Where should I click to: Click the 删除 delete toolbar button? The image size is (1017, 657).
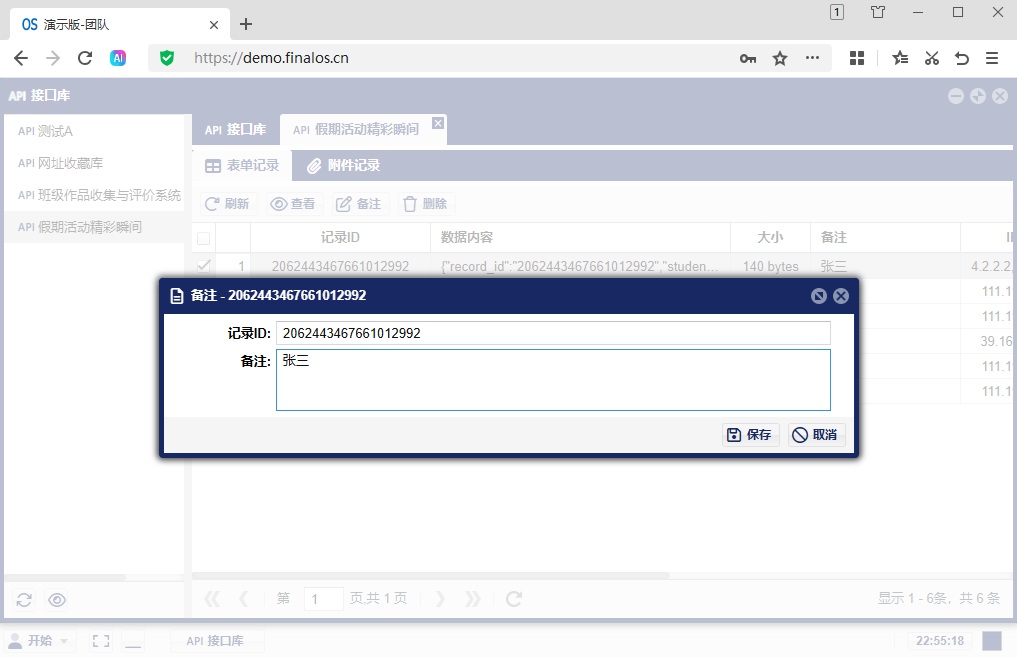click(x=425, y=204)
